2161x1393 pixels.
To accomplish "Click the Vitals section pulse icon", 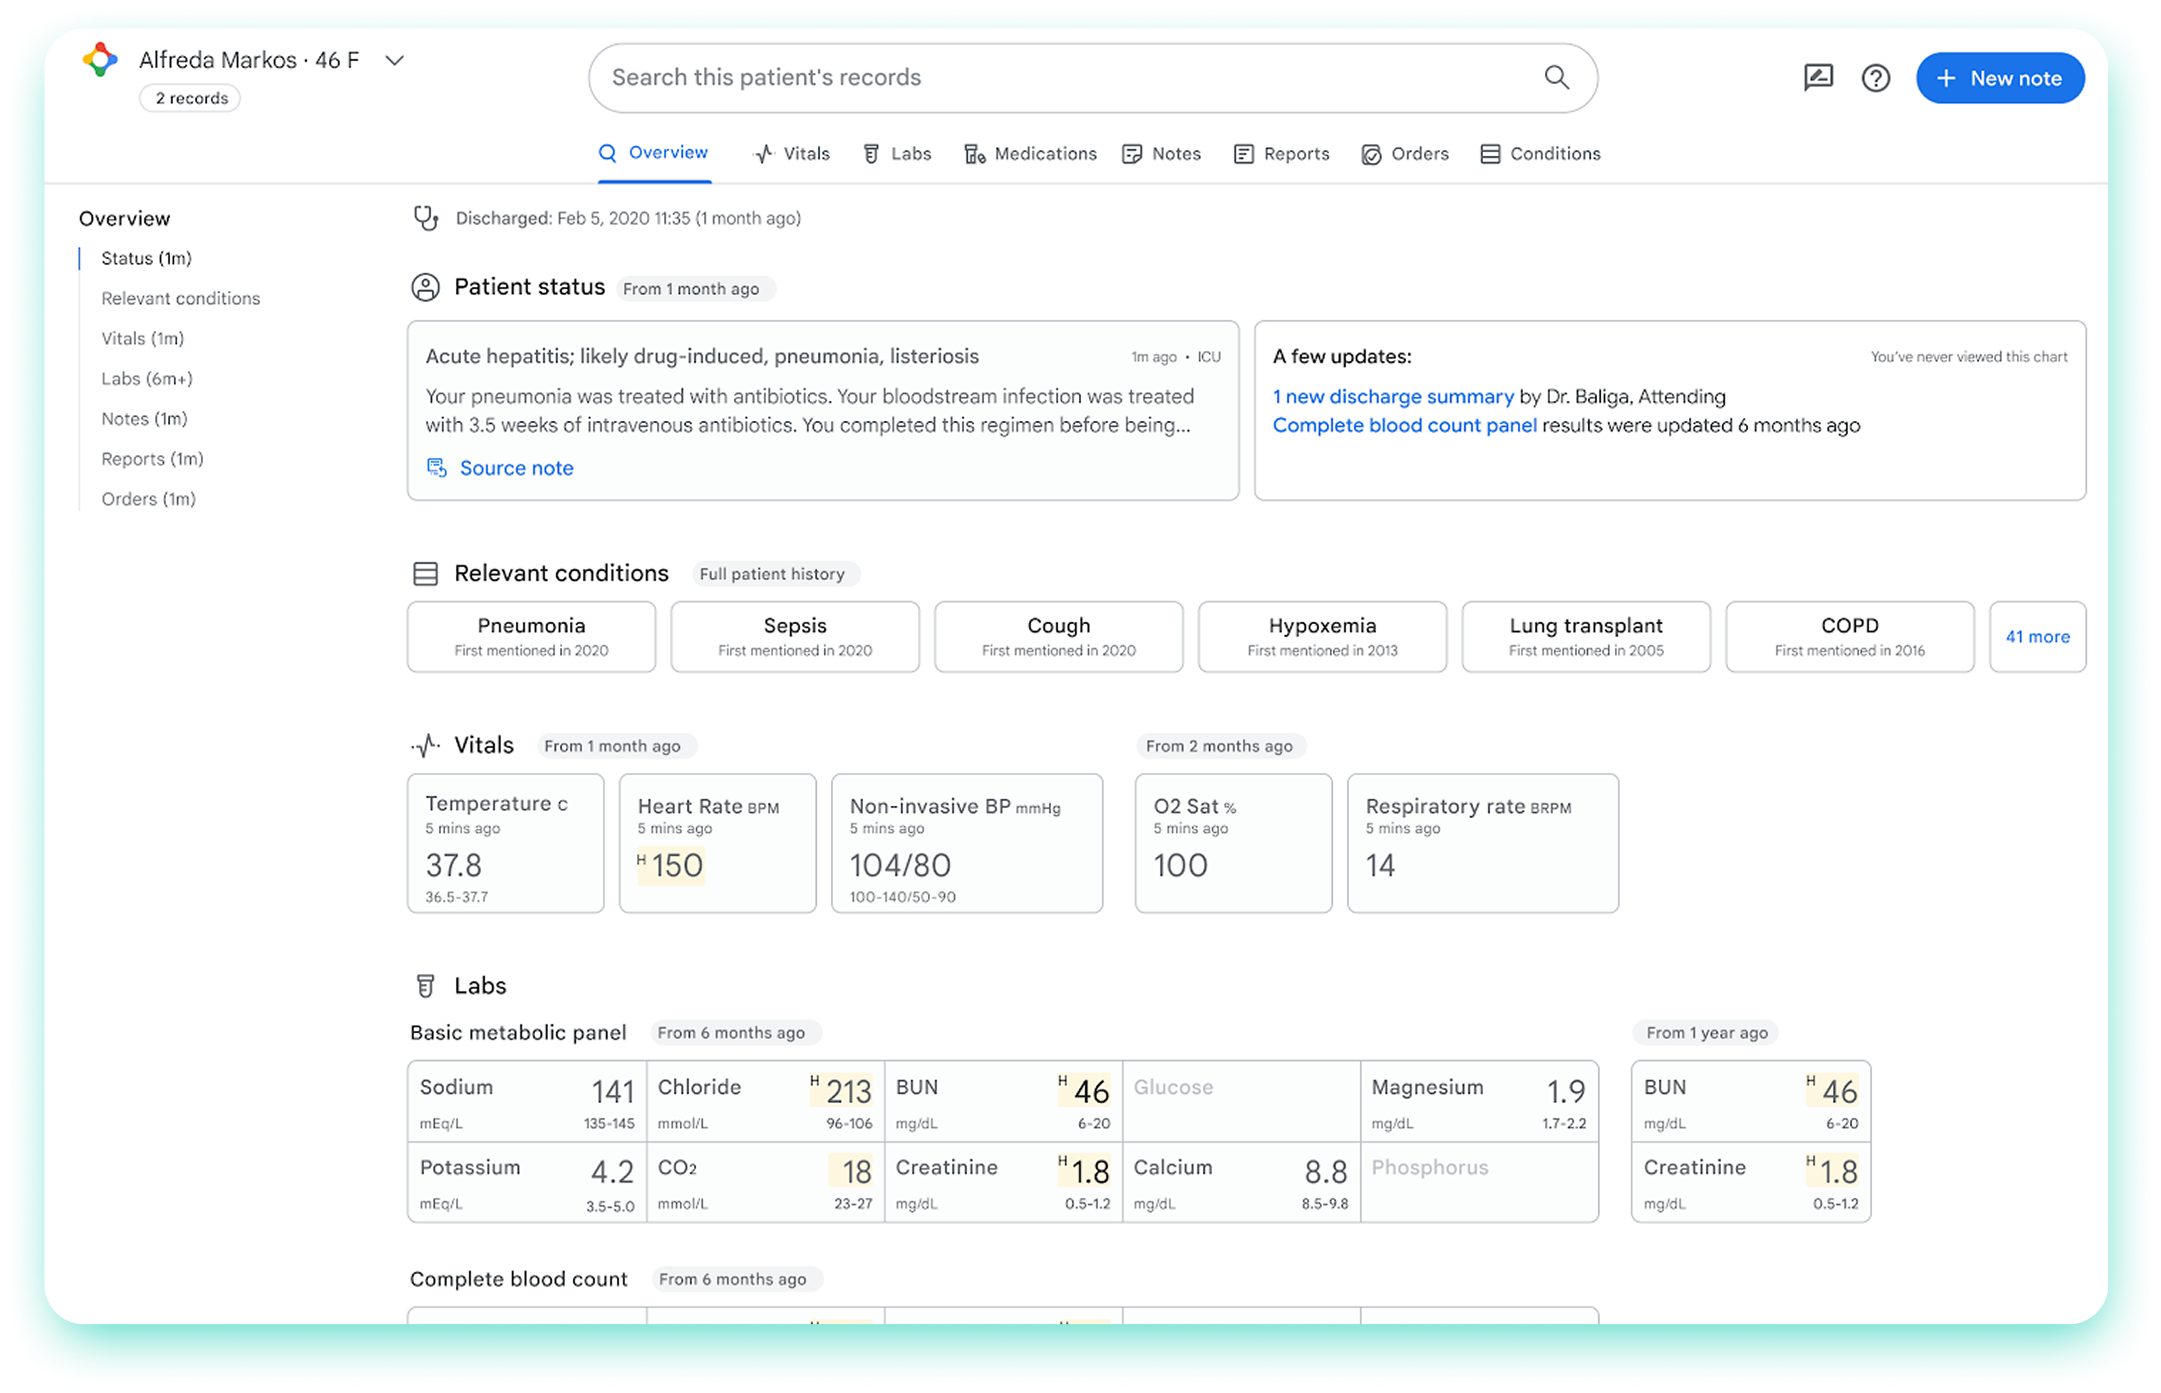I will (425, 746).
